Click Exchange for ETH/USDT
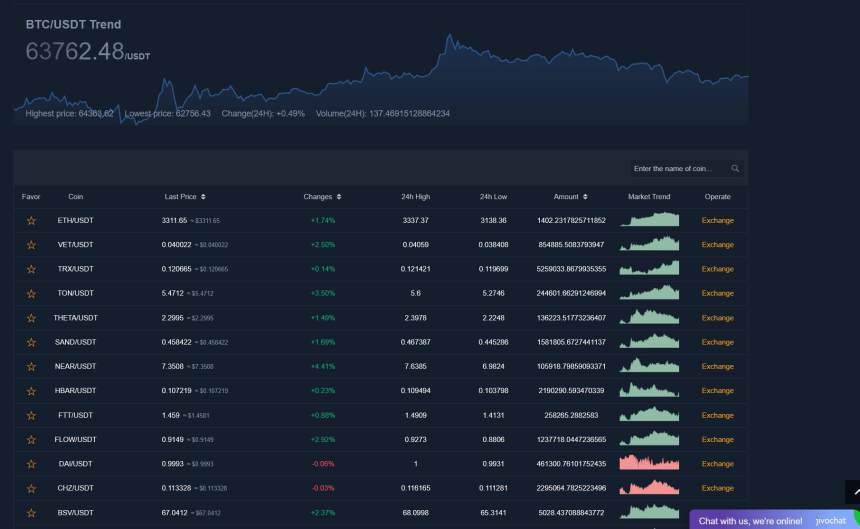860x529 pixels. click(x=717, y=221)
